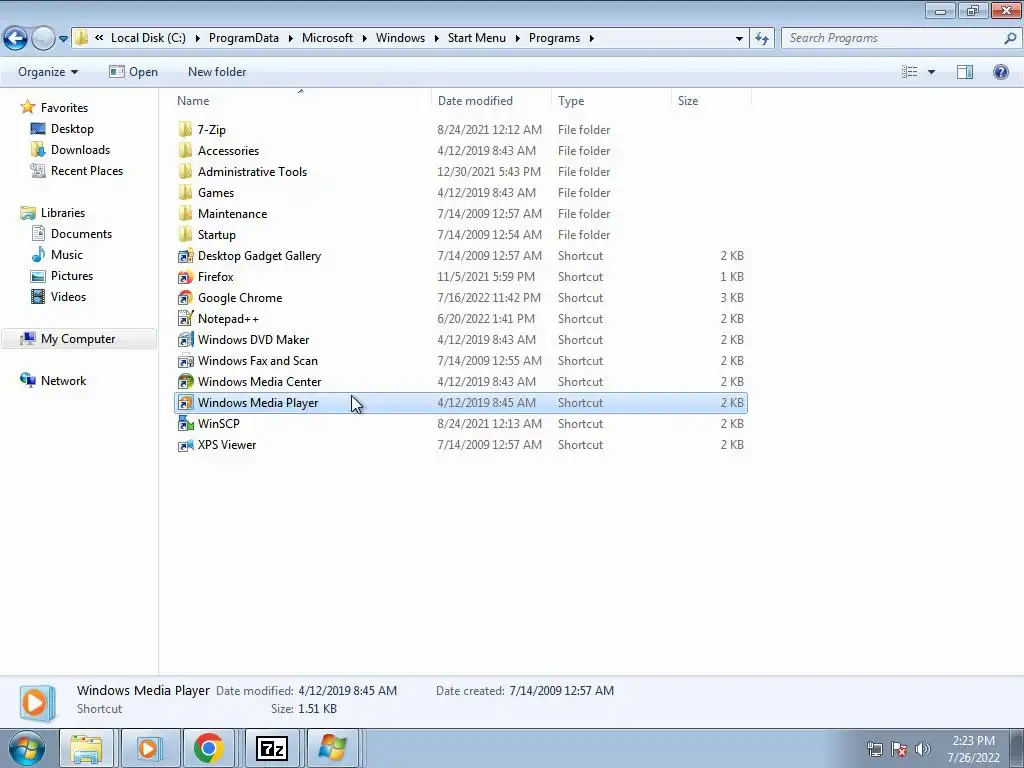The width and height of the screenshot is (1024, 768).
Task: Select the Windows Media Center shortcut icon
Action: tap(185, 381)
